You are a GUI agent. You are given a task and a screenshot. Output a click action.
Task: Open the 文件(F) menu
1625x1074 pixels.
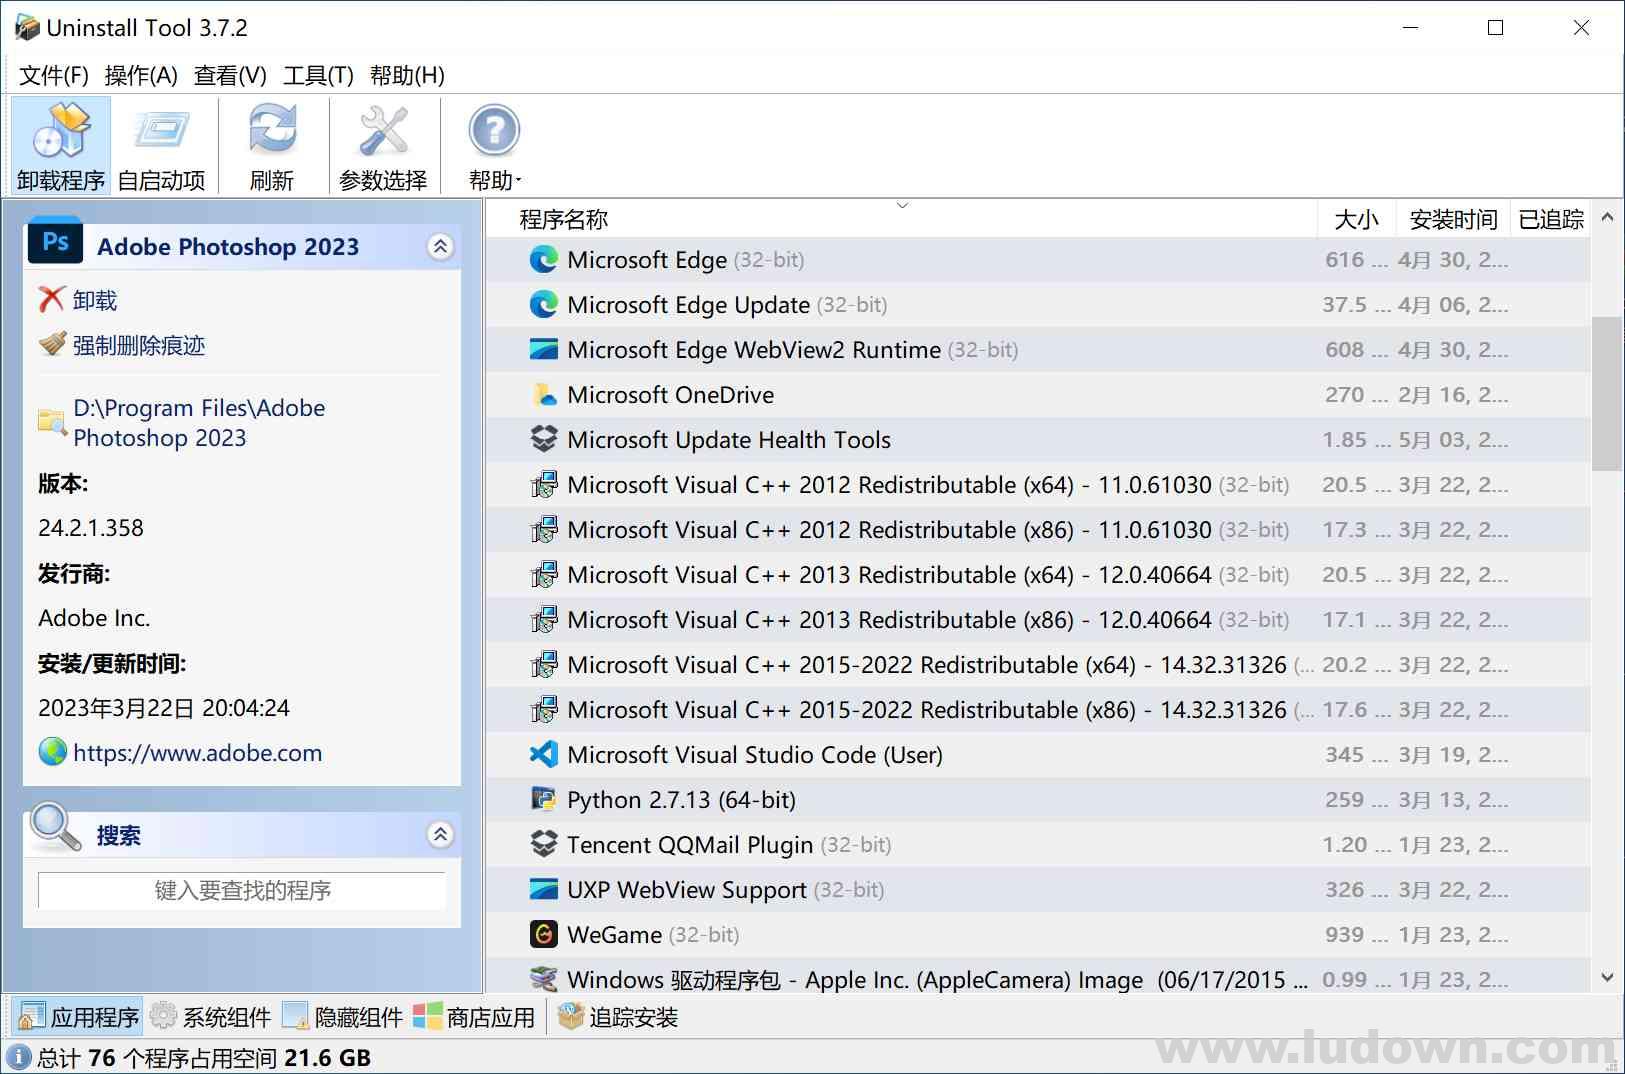tap(54, 76)
